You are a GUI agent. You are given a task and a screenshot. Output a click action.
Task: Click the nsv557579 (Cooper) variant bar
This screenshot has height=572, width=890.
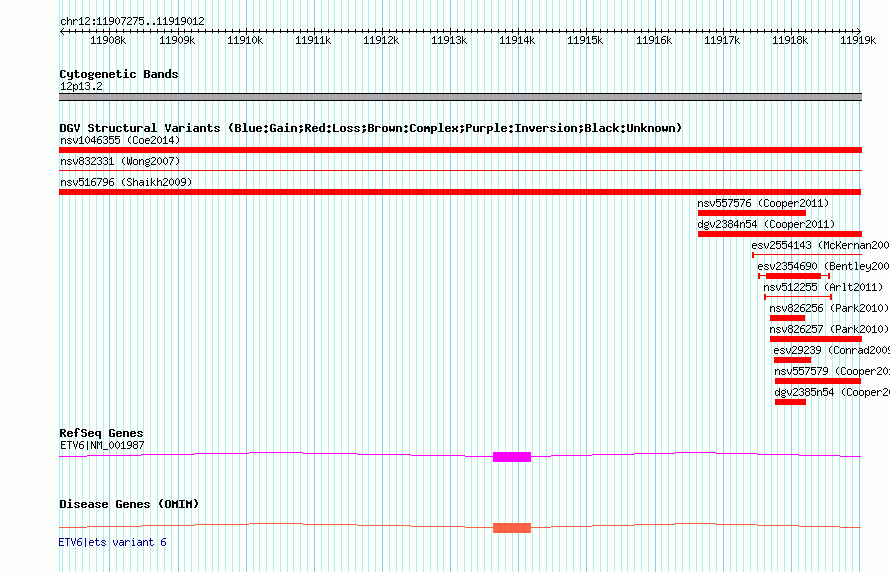(x=818, y=381)
